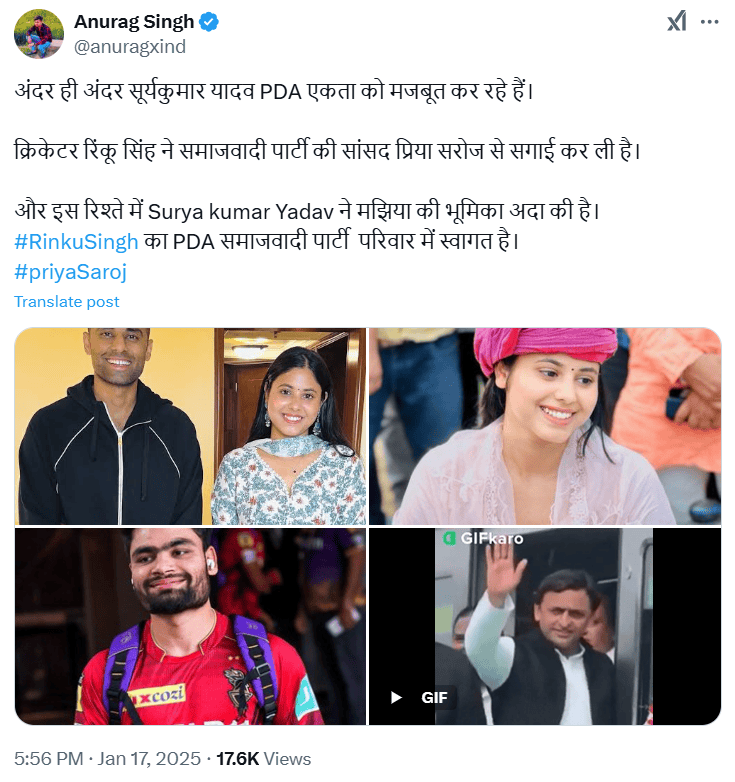The image size is (735, 782).
Task: Click the GIF label badge
Action: (x=434, y=697)
